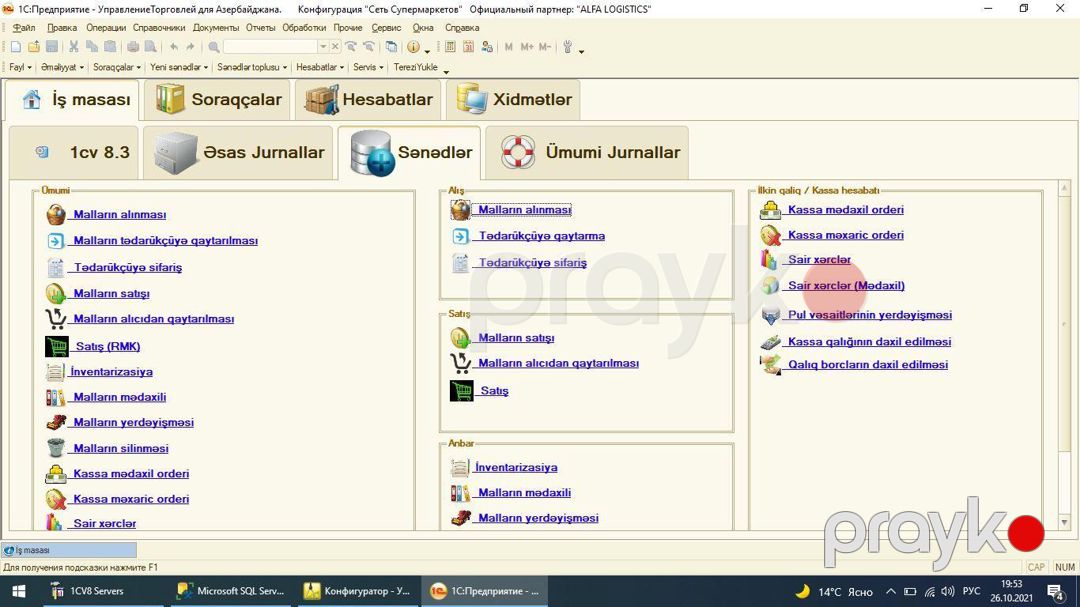The width and height of the screenshot is (1080, 607).
Task: Expand the Yeni sənədlər dropdown
Action: [178, 67]
